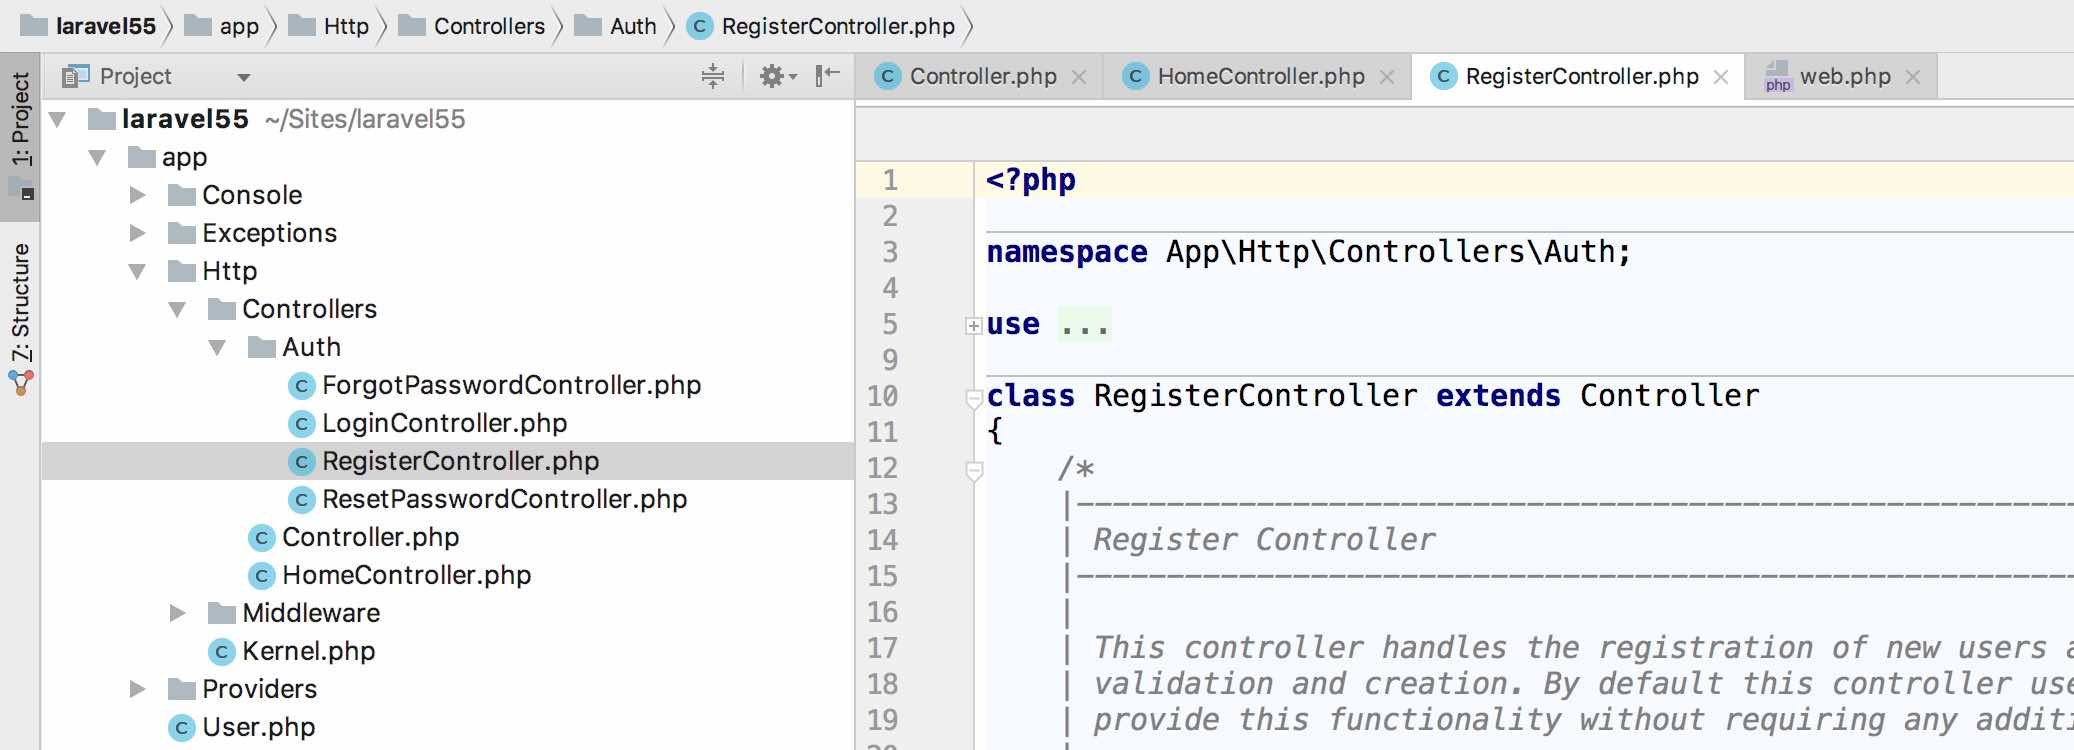
Task: Click the Structure tool window icon
Action: point(21,382)
